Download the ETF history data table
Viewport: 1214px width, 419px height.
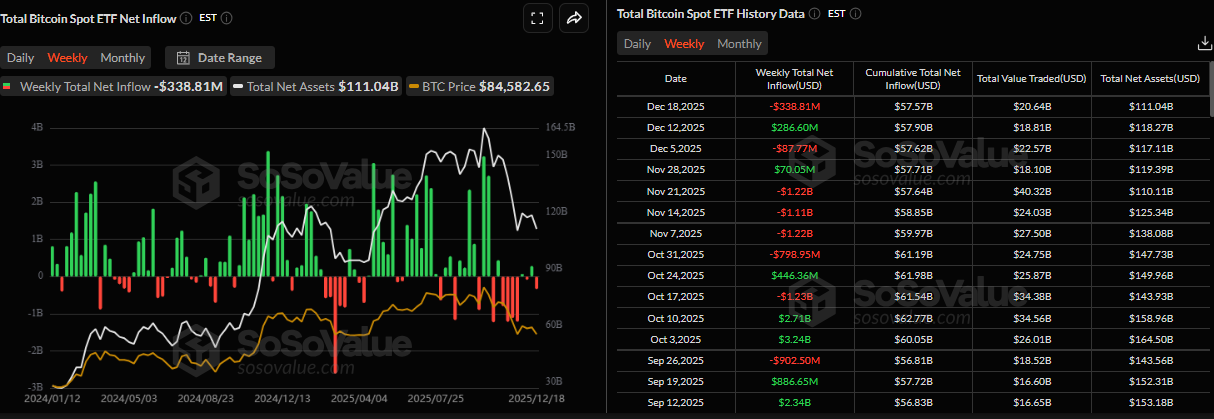point(1203,43)
